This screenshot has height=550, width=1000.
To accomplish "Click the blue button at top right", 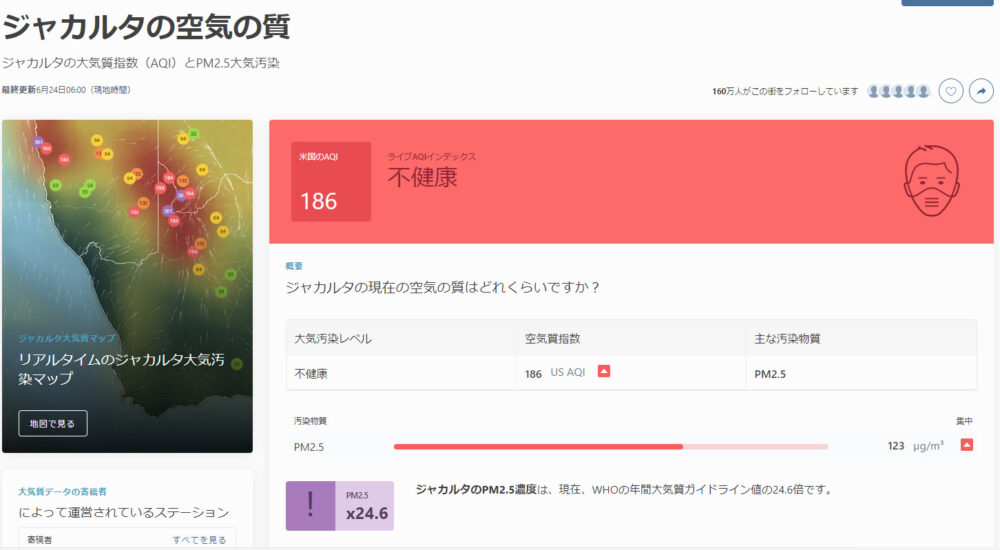I will click(946, 3).
